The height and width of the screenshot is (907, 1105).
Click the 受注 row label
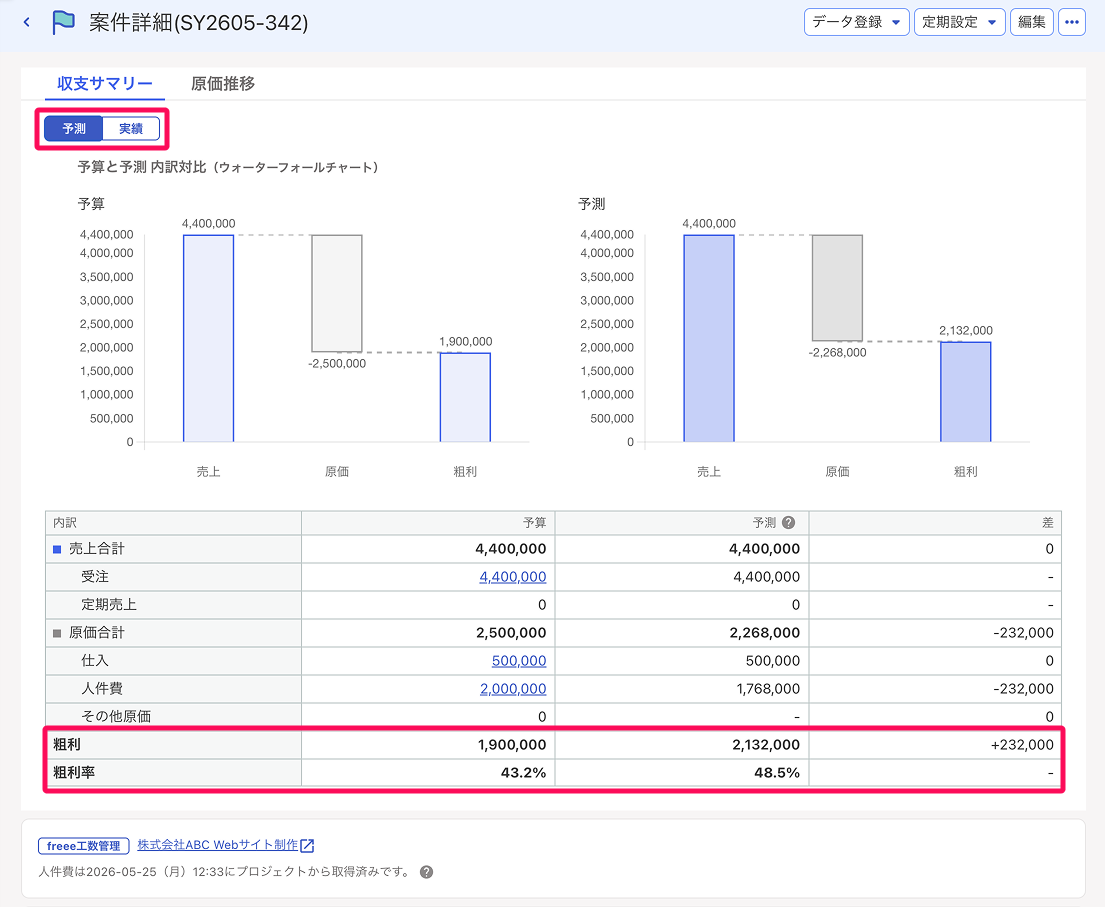coord(94,576)
